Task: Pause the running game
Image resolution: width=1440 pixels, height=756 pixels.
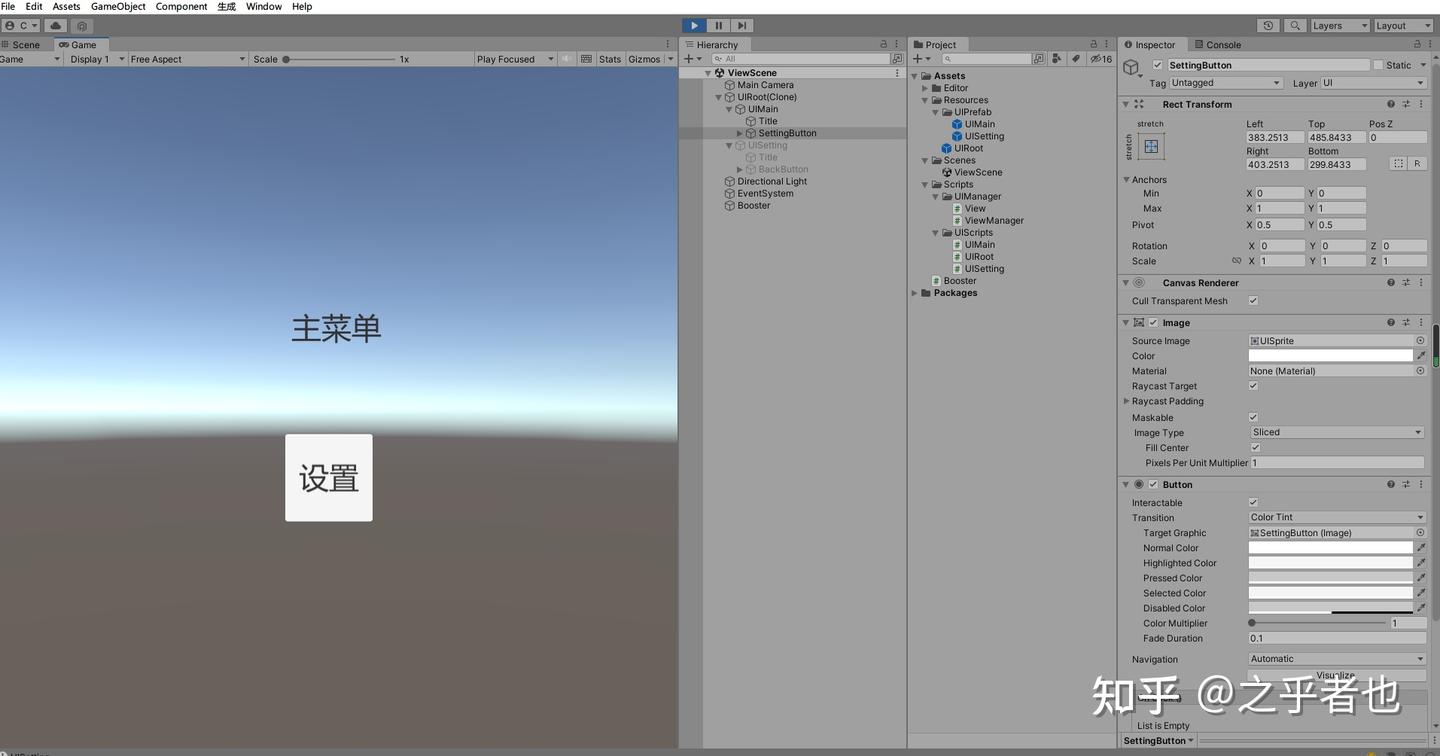Action: pos(718,25)
